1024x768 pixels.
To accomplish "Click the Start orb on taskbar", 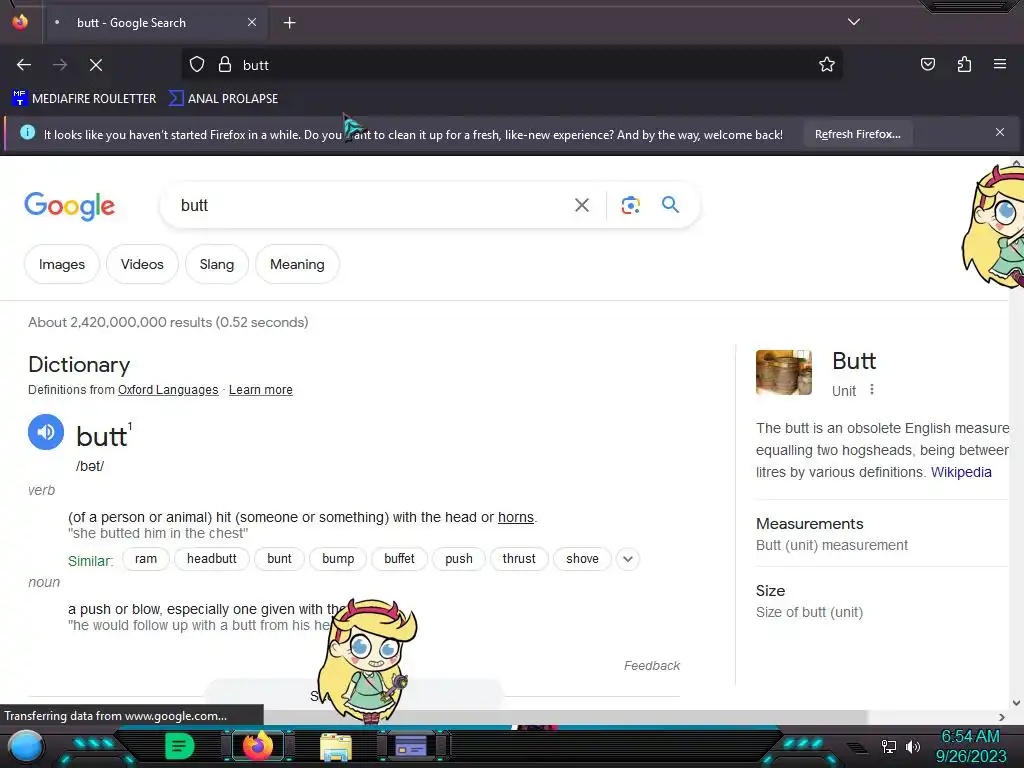I will pyautogui.click(x=26, y=748).
